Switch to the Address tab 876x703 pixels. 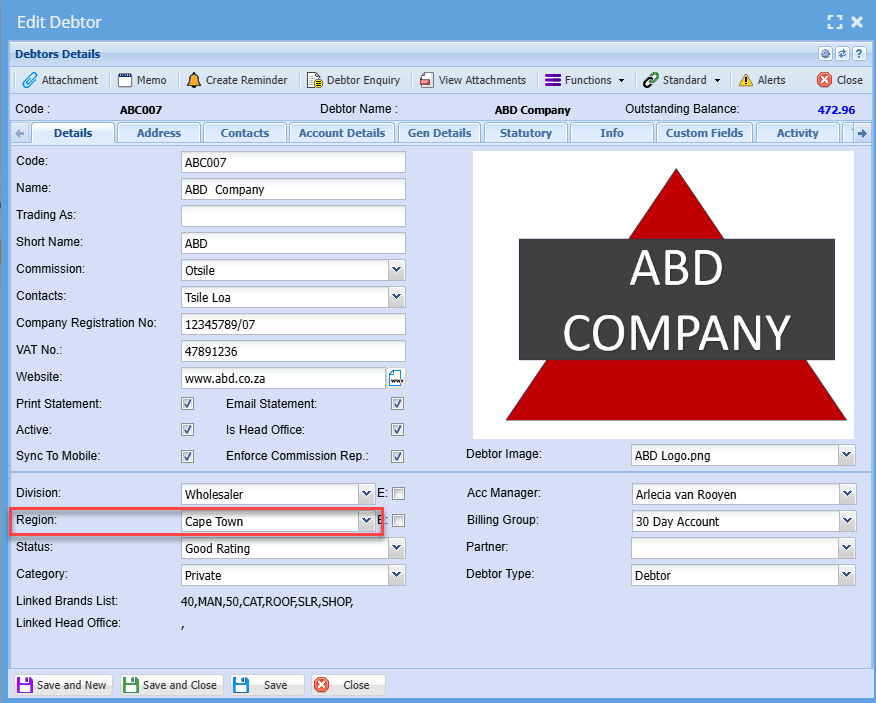tap(159, 133)
